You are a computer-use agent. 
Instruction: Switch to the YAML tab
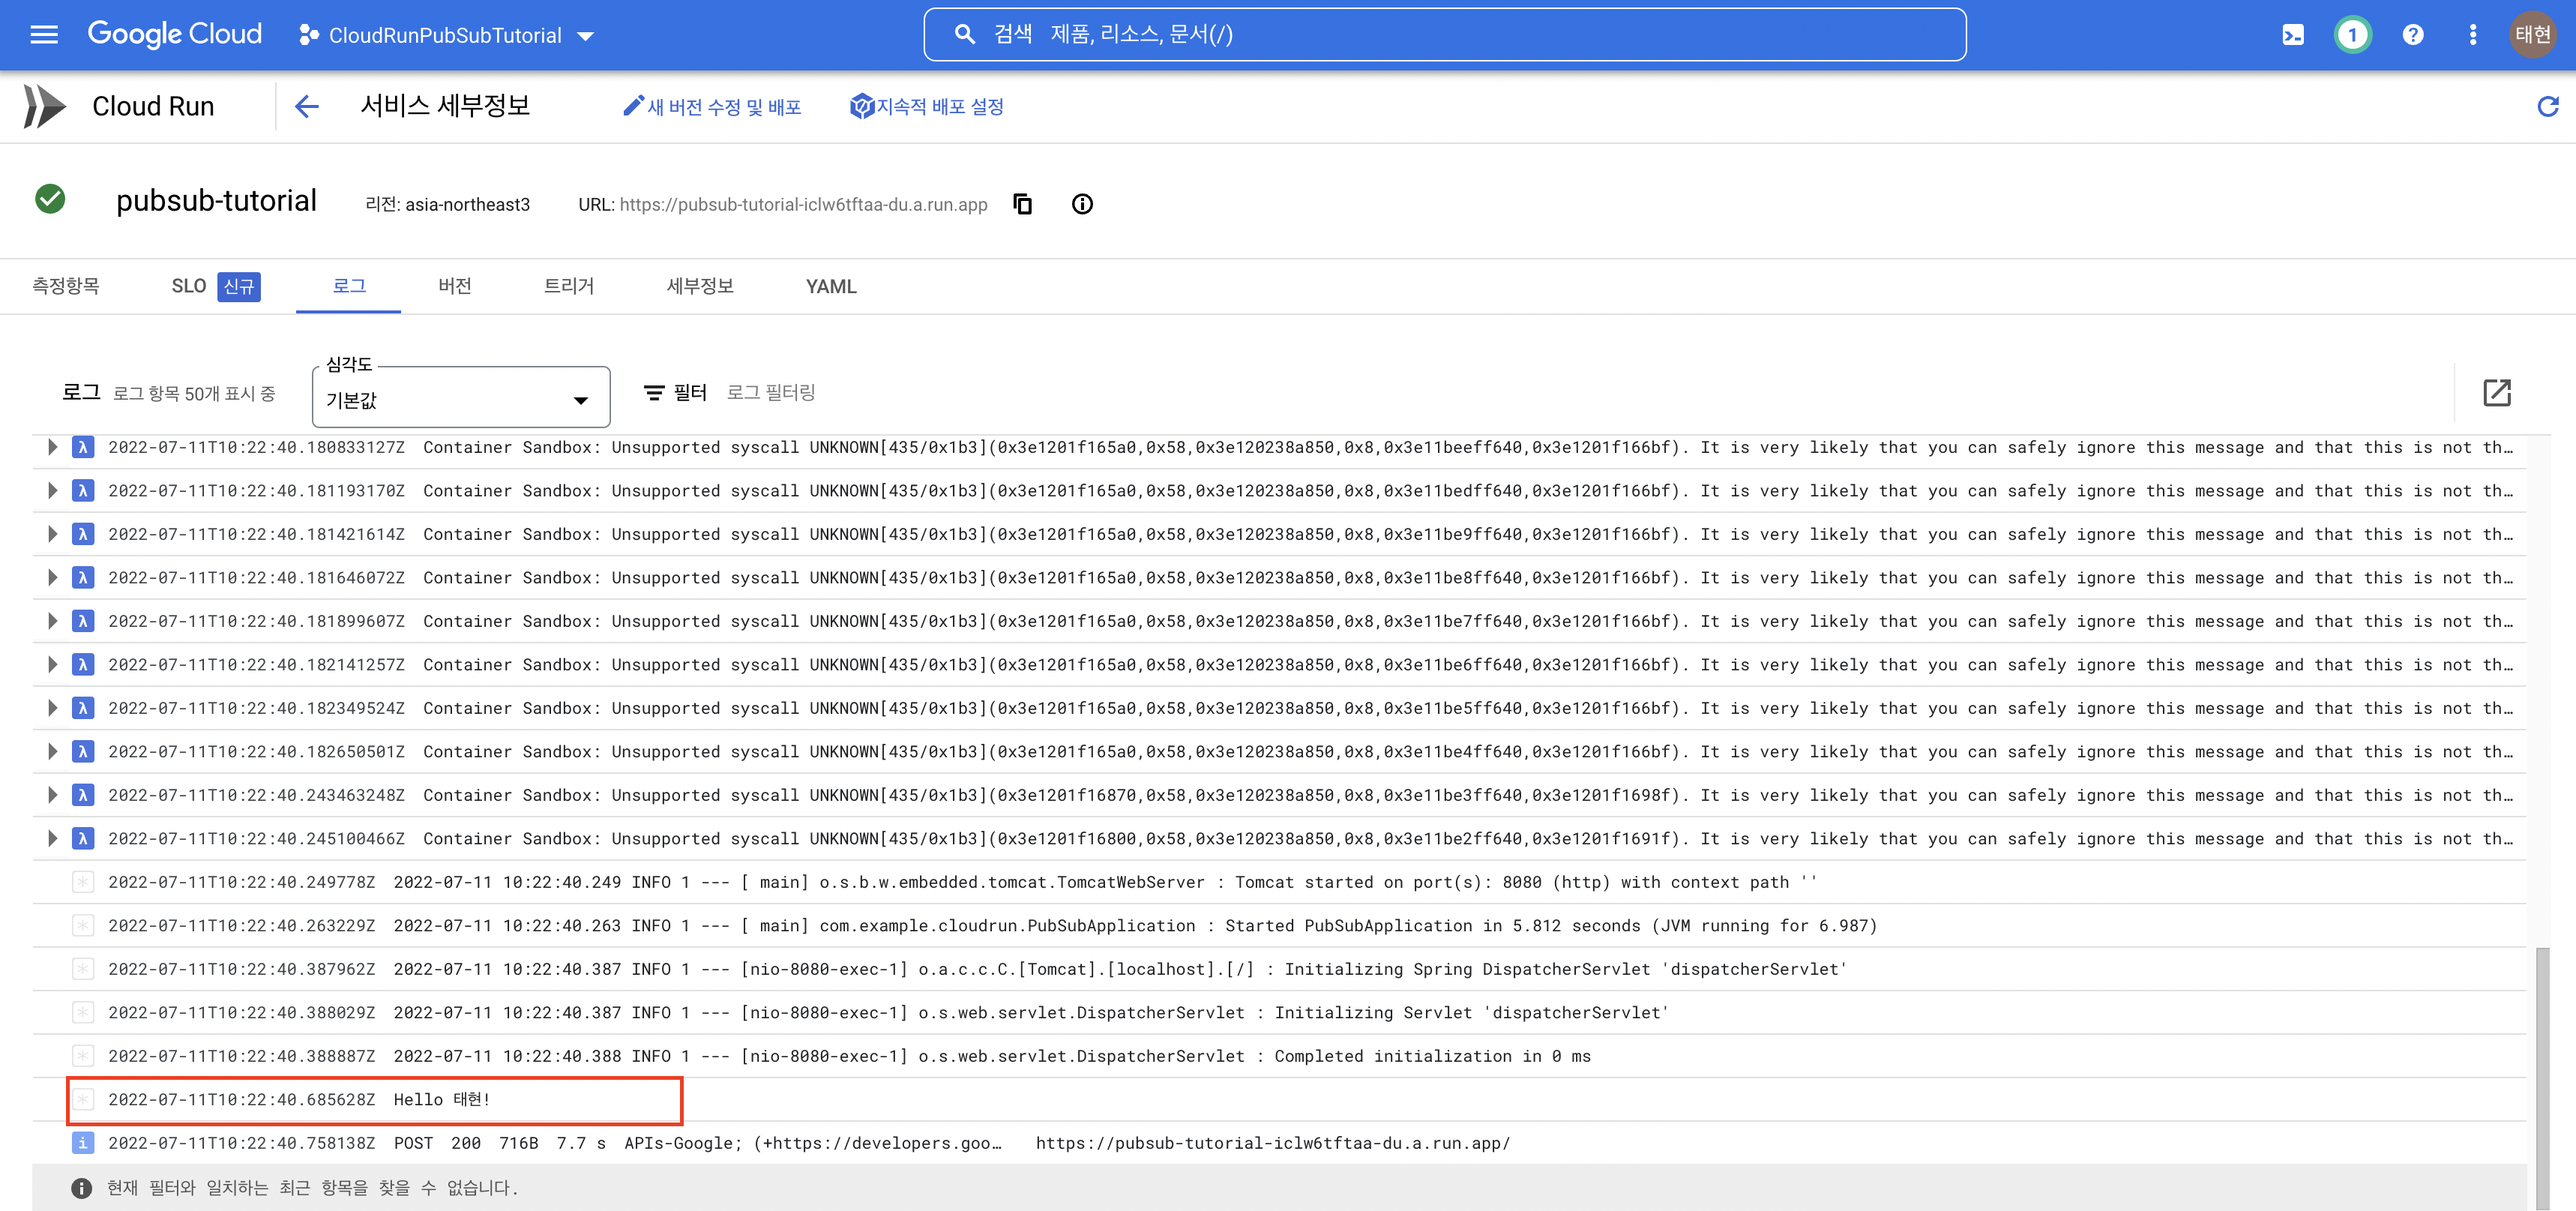[830, 286]
